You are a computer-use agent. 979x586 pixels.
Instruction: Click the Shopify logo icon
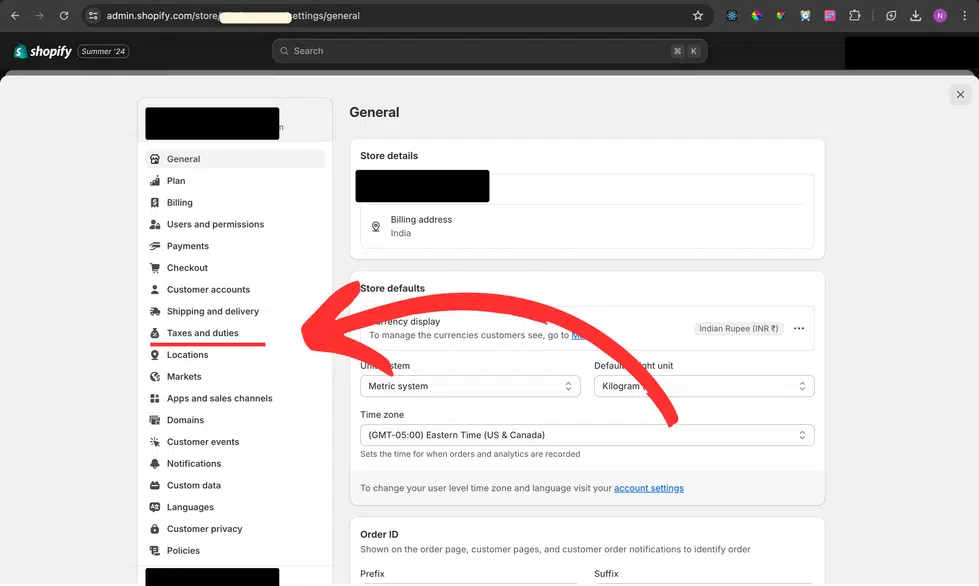tap(18, 50)
